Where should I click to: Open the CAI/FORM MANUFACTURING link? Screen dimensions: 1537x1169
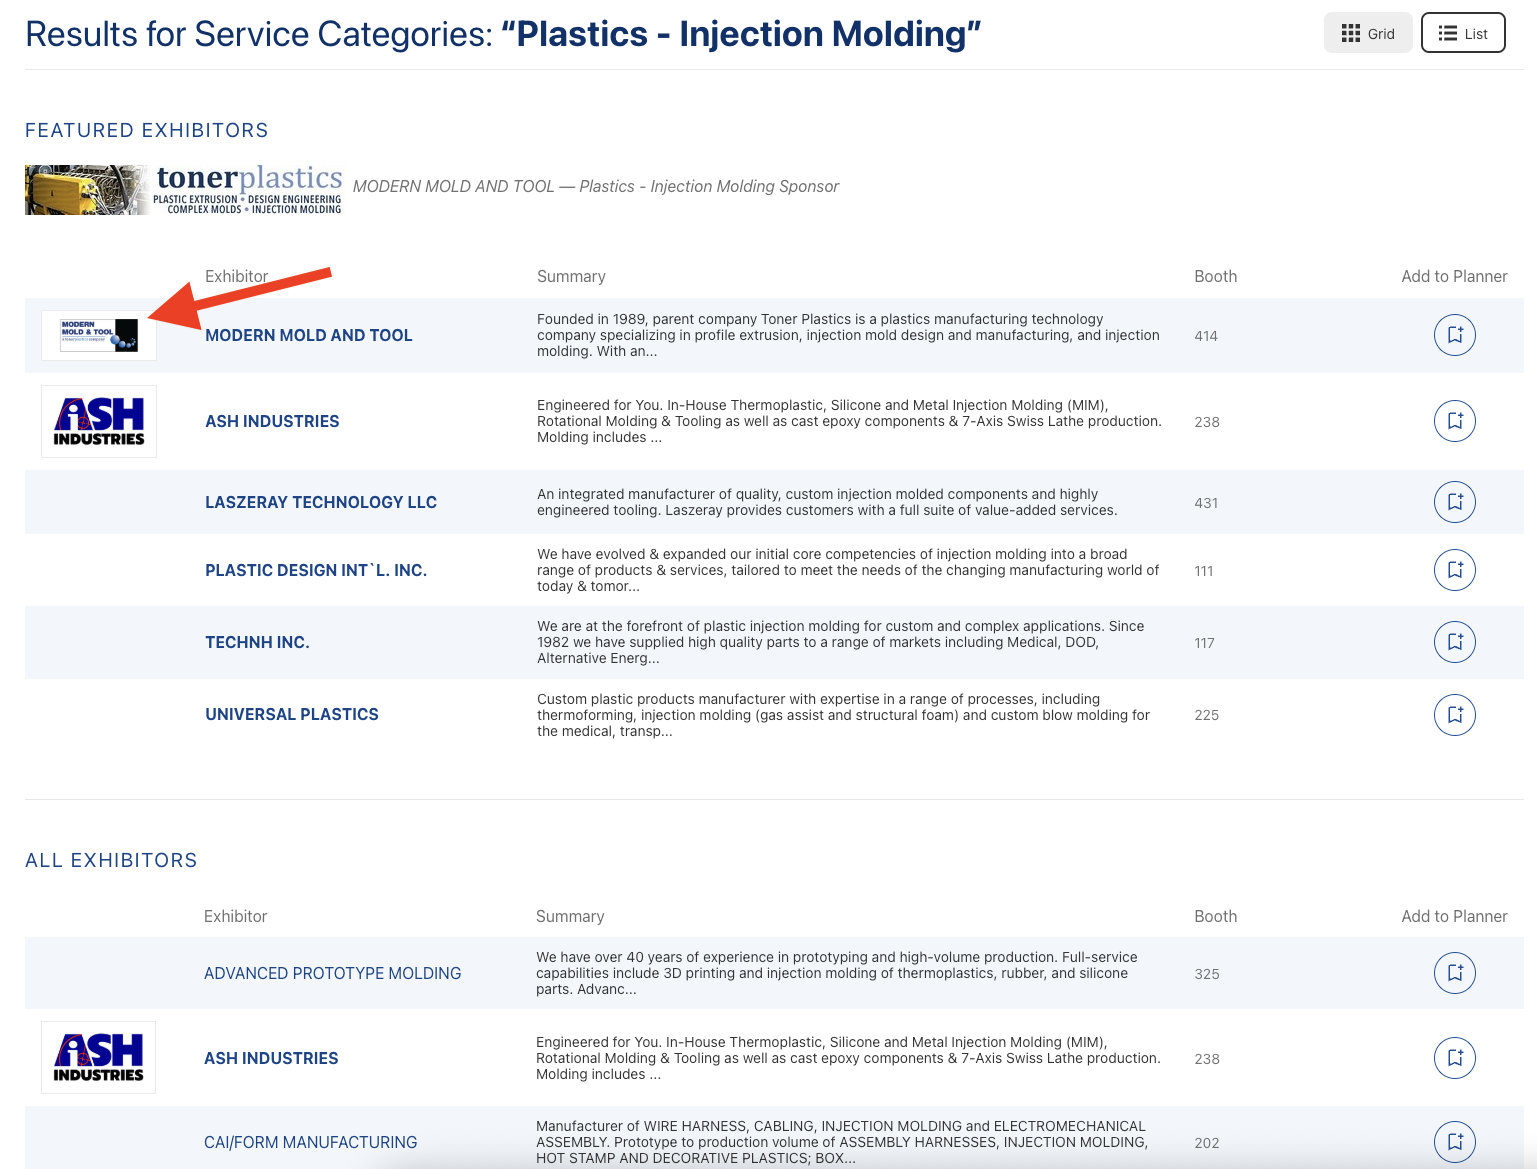point(310,1143)
